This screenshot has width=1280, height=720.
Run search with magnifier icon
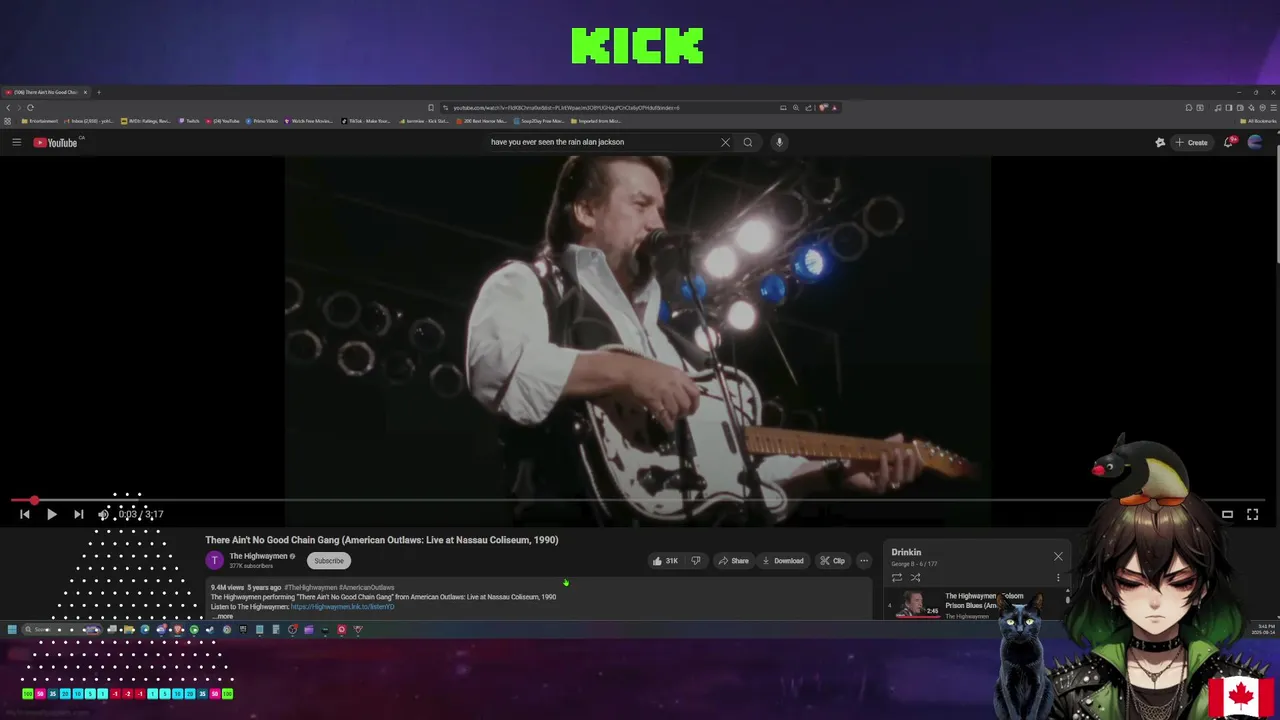[747, 142]
